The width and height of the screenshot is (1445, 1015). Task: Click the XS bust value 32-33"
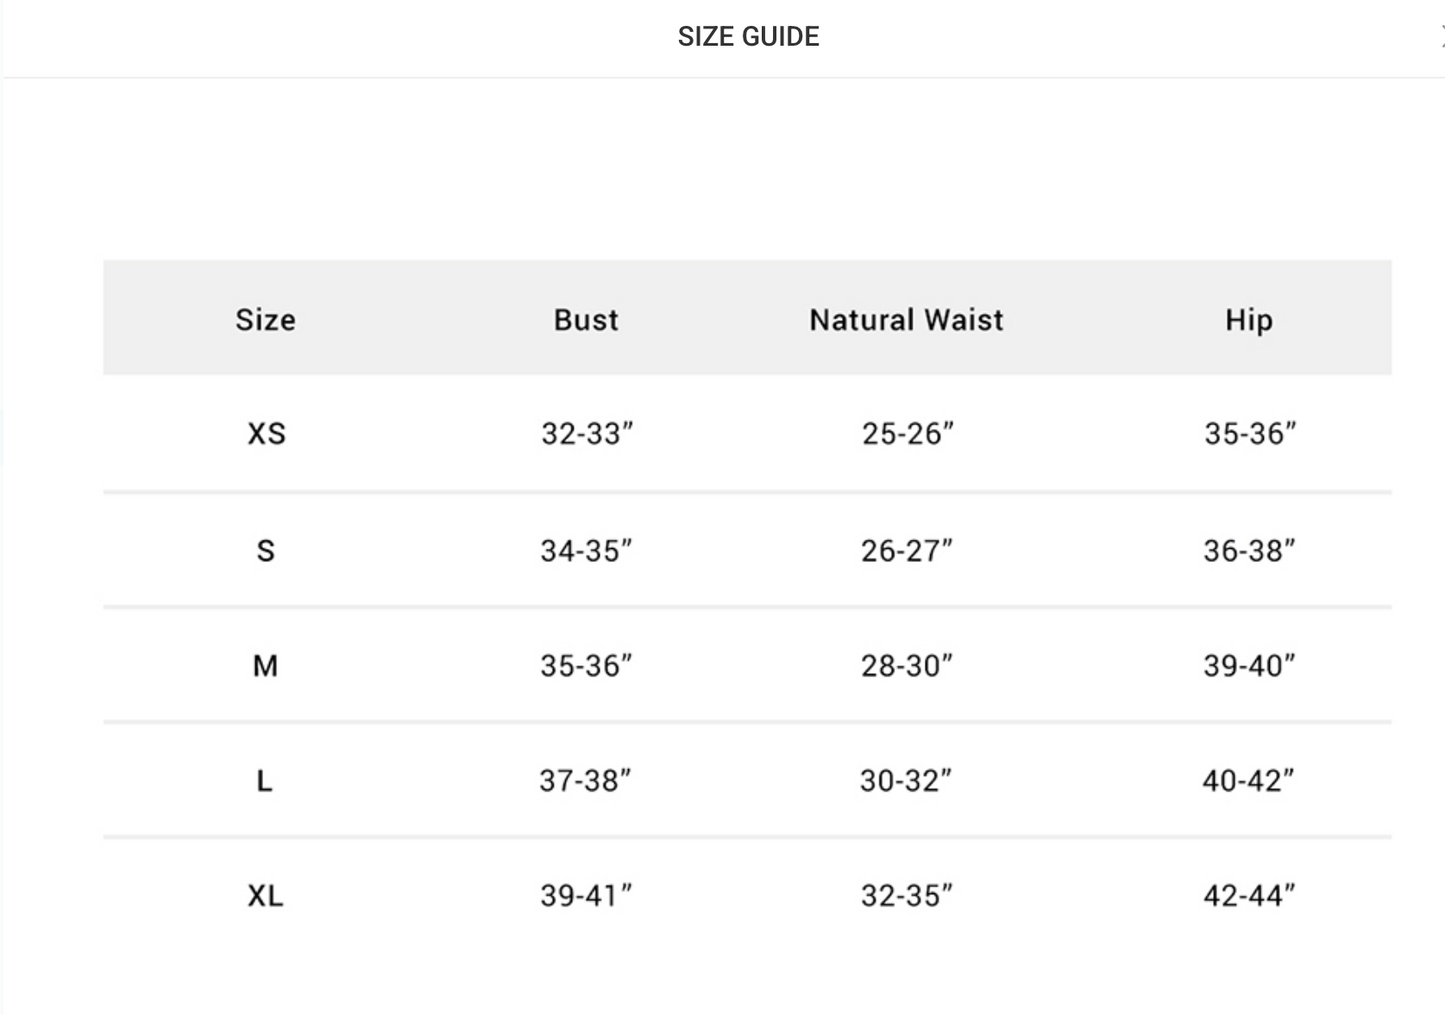[x=587, y=434]
